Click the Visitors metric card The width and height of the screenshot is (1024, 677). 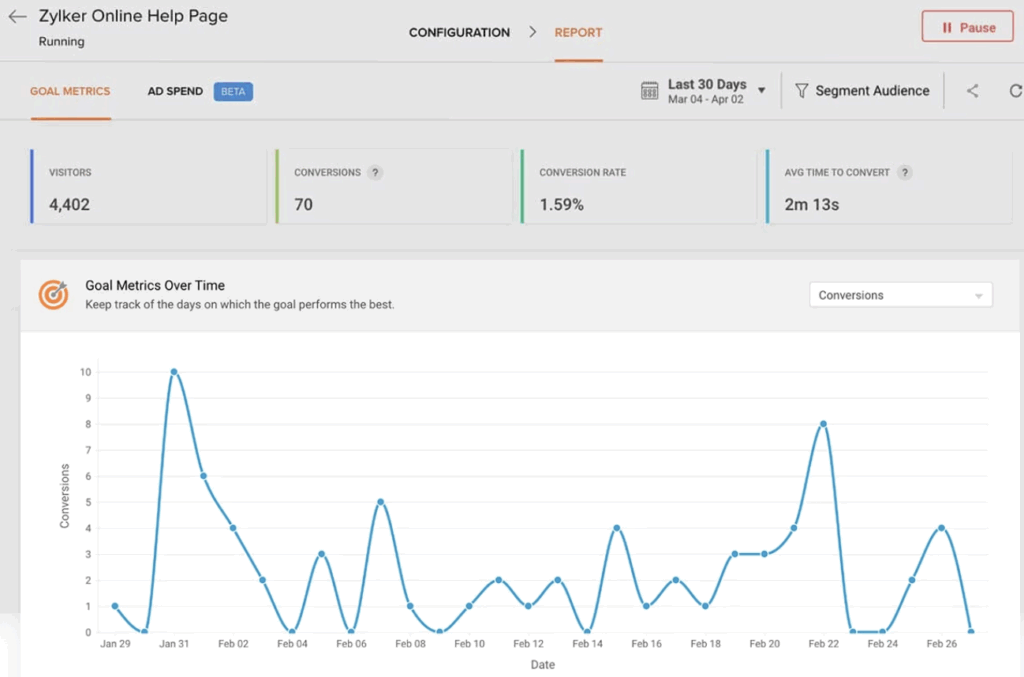click(x=148, y=188)
